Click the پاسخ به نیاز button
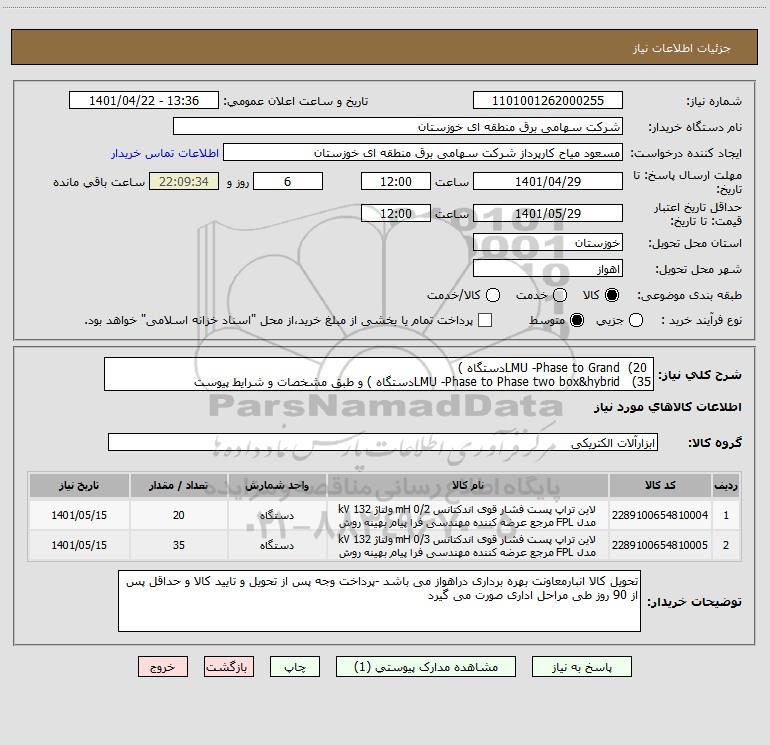This screenshot has width=770, height=745. [x=581, y=667]
